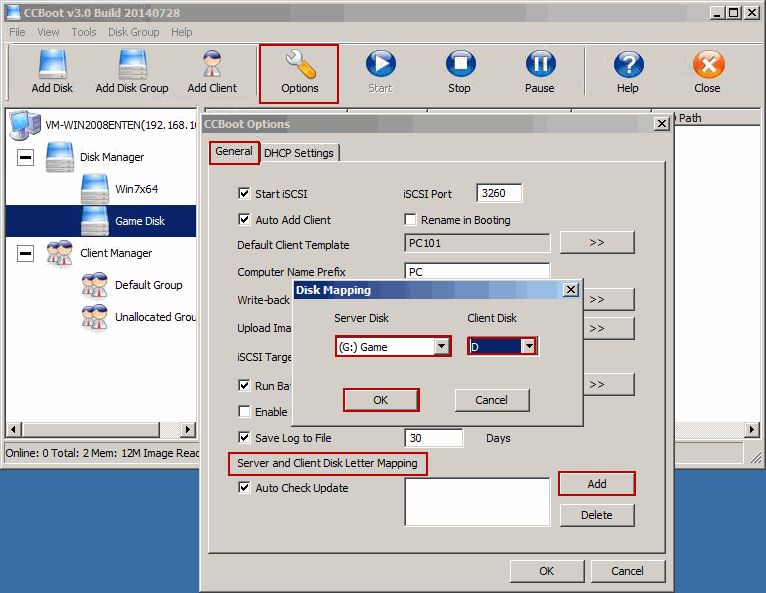This screenshot has width=766, height=593.
Task: Open the Client Disk dropdown arrow
Action: [x=529, y=346]
